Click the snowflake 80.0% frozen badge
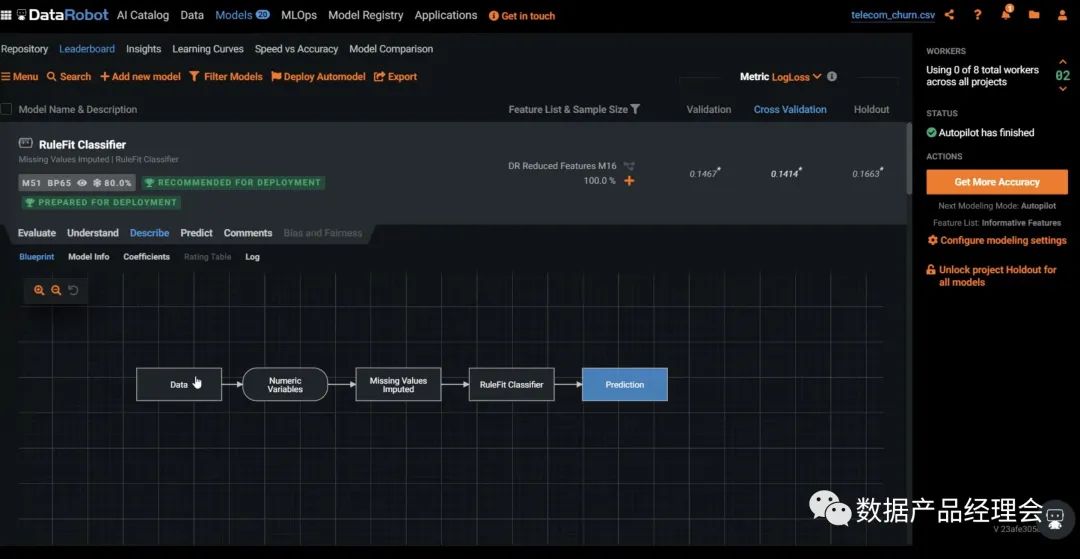Image resolution: width=1080 pixels, height=559 pixels. tap(112, 183)
